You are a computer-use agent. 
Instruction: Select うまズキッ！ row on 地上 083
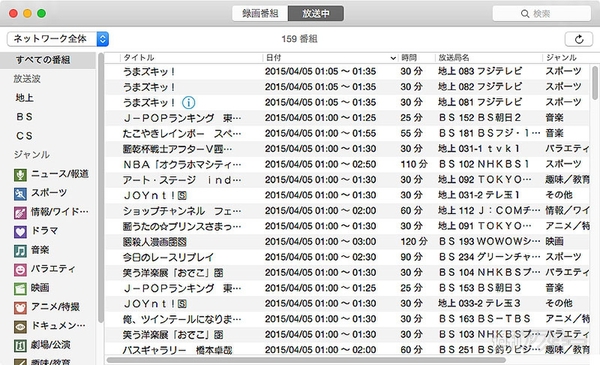coord(347,72)
